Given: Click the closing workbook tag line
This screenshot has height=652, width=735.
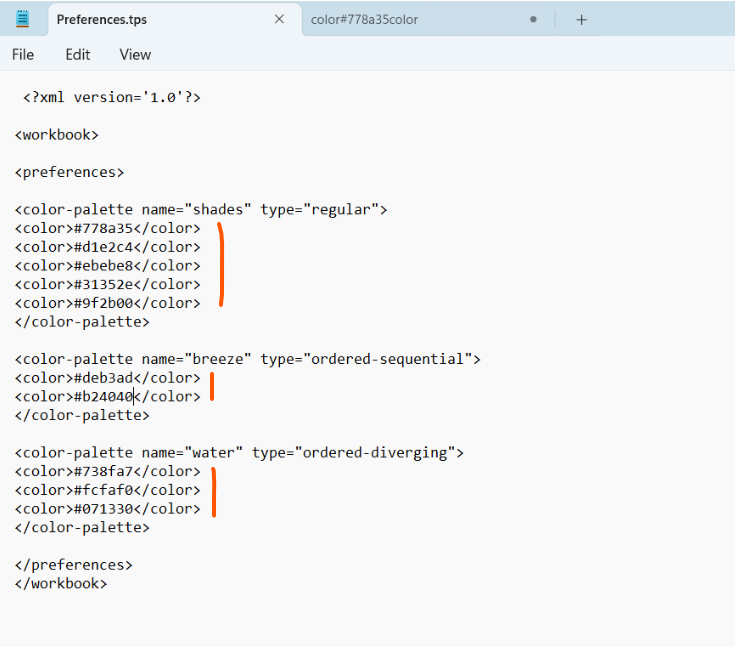Looking at the screenshot, I should pos(61,583).
